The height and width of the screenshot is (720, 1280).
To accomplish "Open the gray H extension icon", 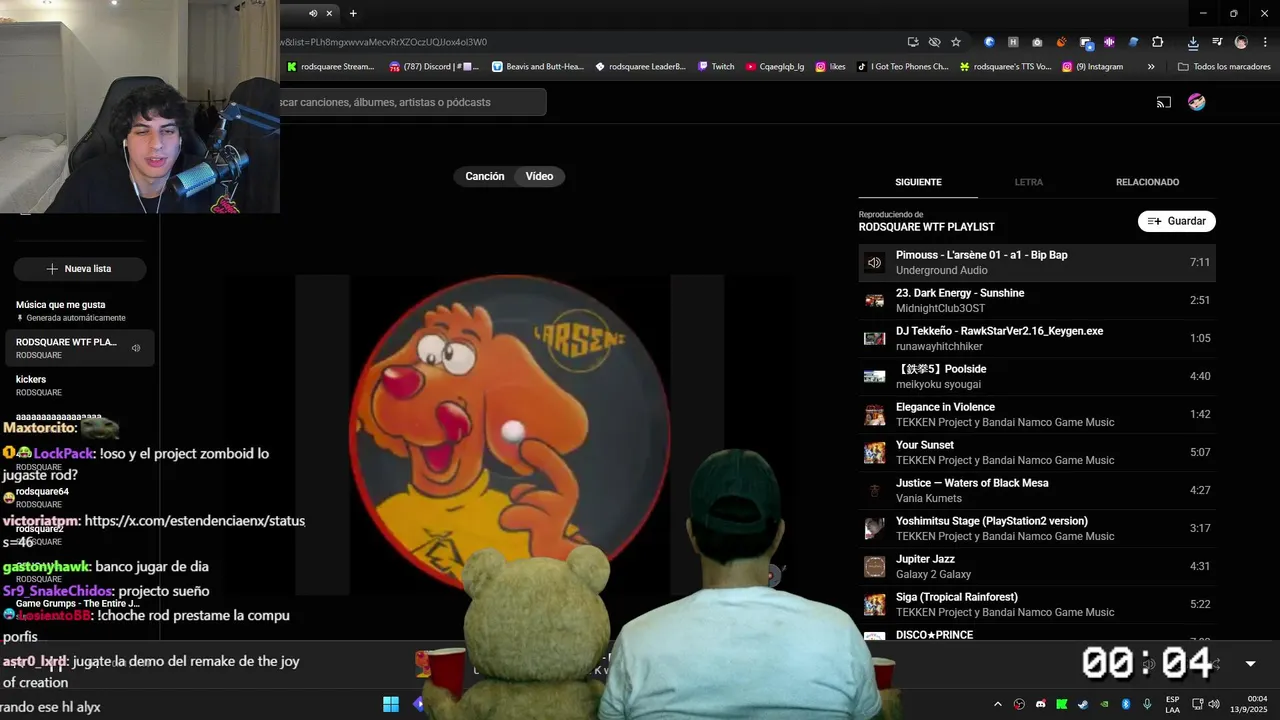I will coord(1013,42).
